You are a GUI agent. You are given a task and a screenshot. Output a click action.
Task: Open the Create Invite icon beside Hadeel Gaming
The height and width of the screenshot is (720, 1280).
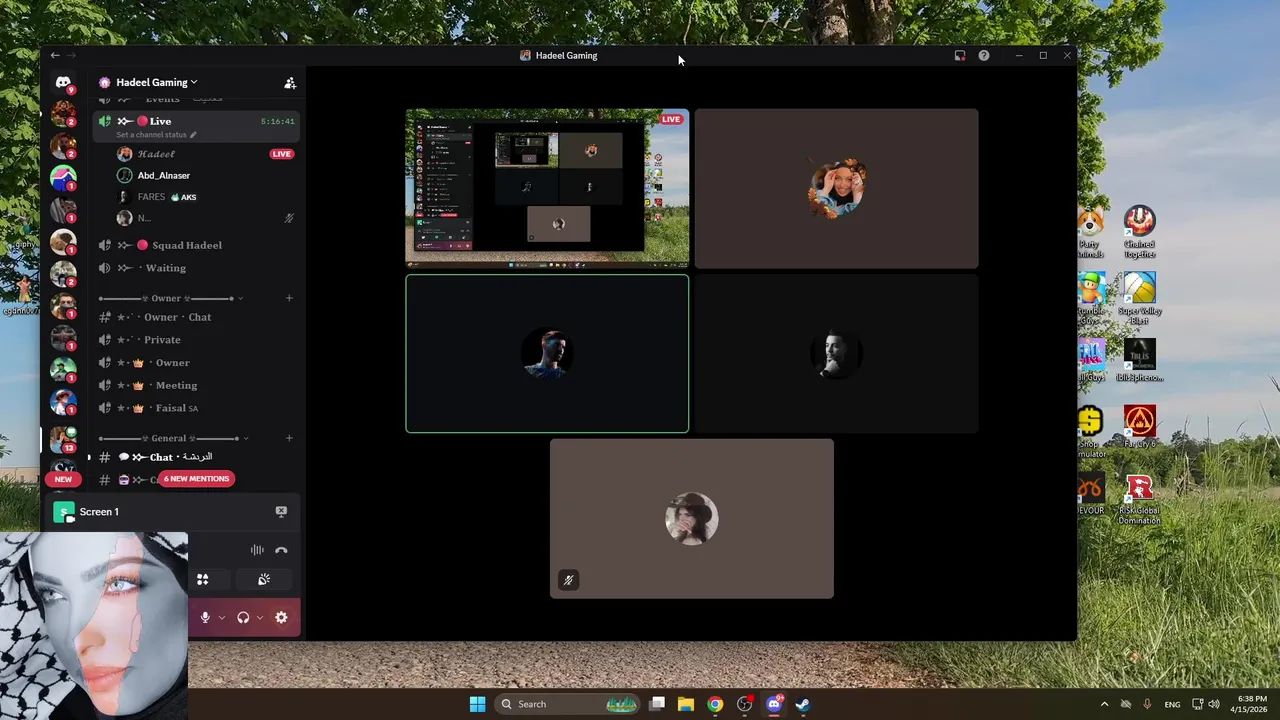coord(290,83)
